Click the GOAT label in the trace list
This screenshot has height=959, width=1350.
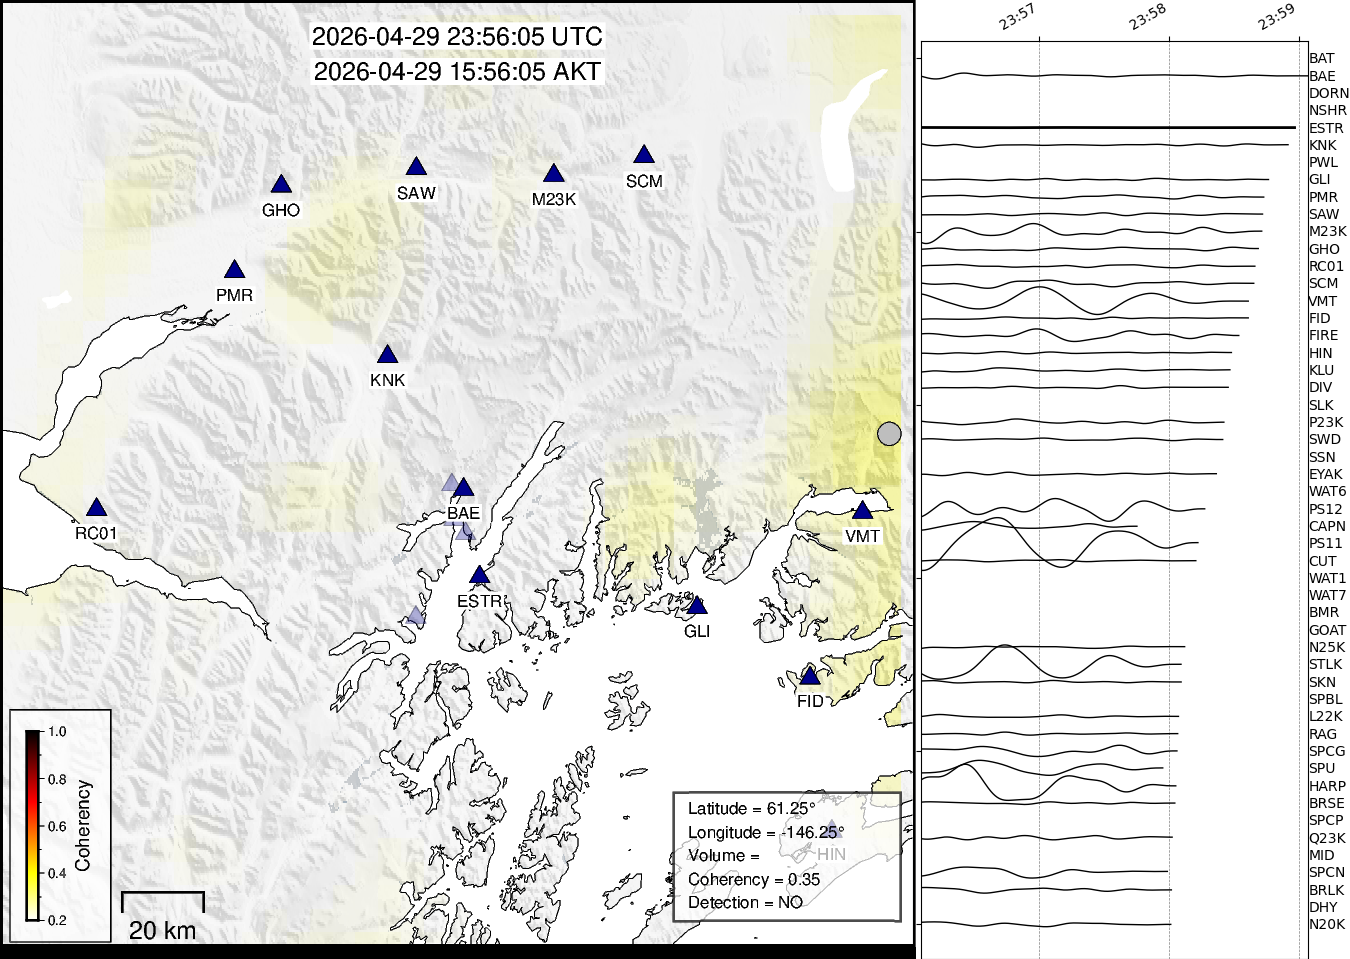pos(1327,630)
